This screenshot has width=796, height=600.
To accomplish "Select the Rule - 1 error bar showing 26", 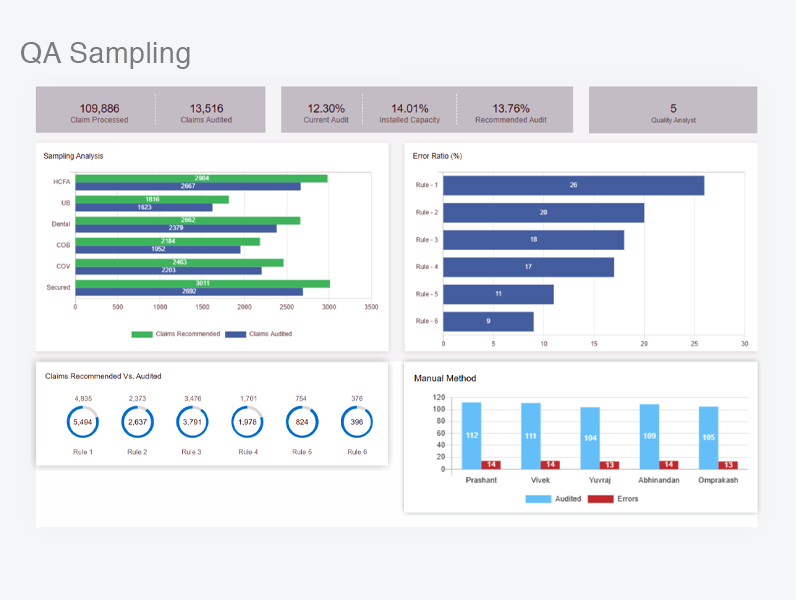I will coord(574,185).
